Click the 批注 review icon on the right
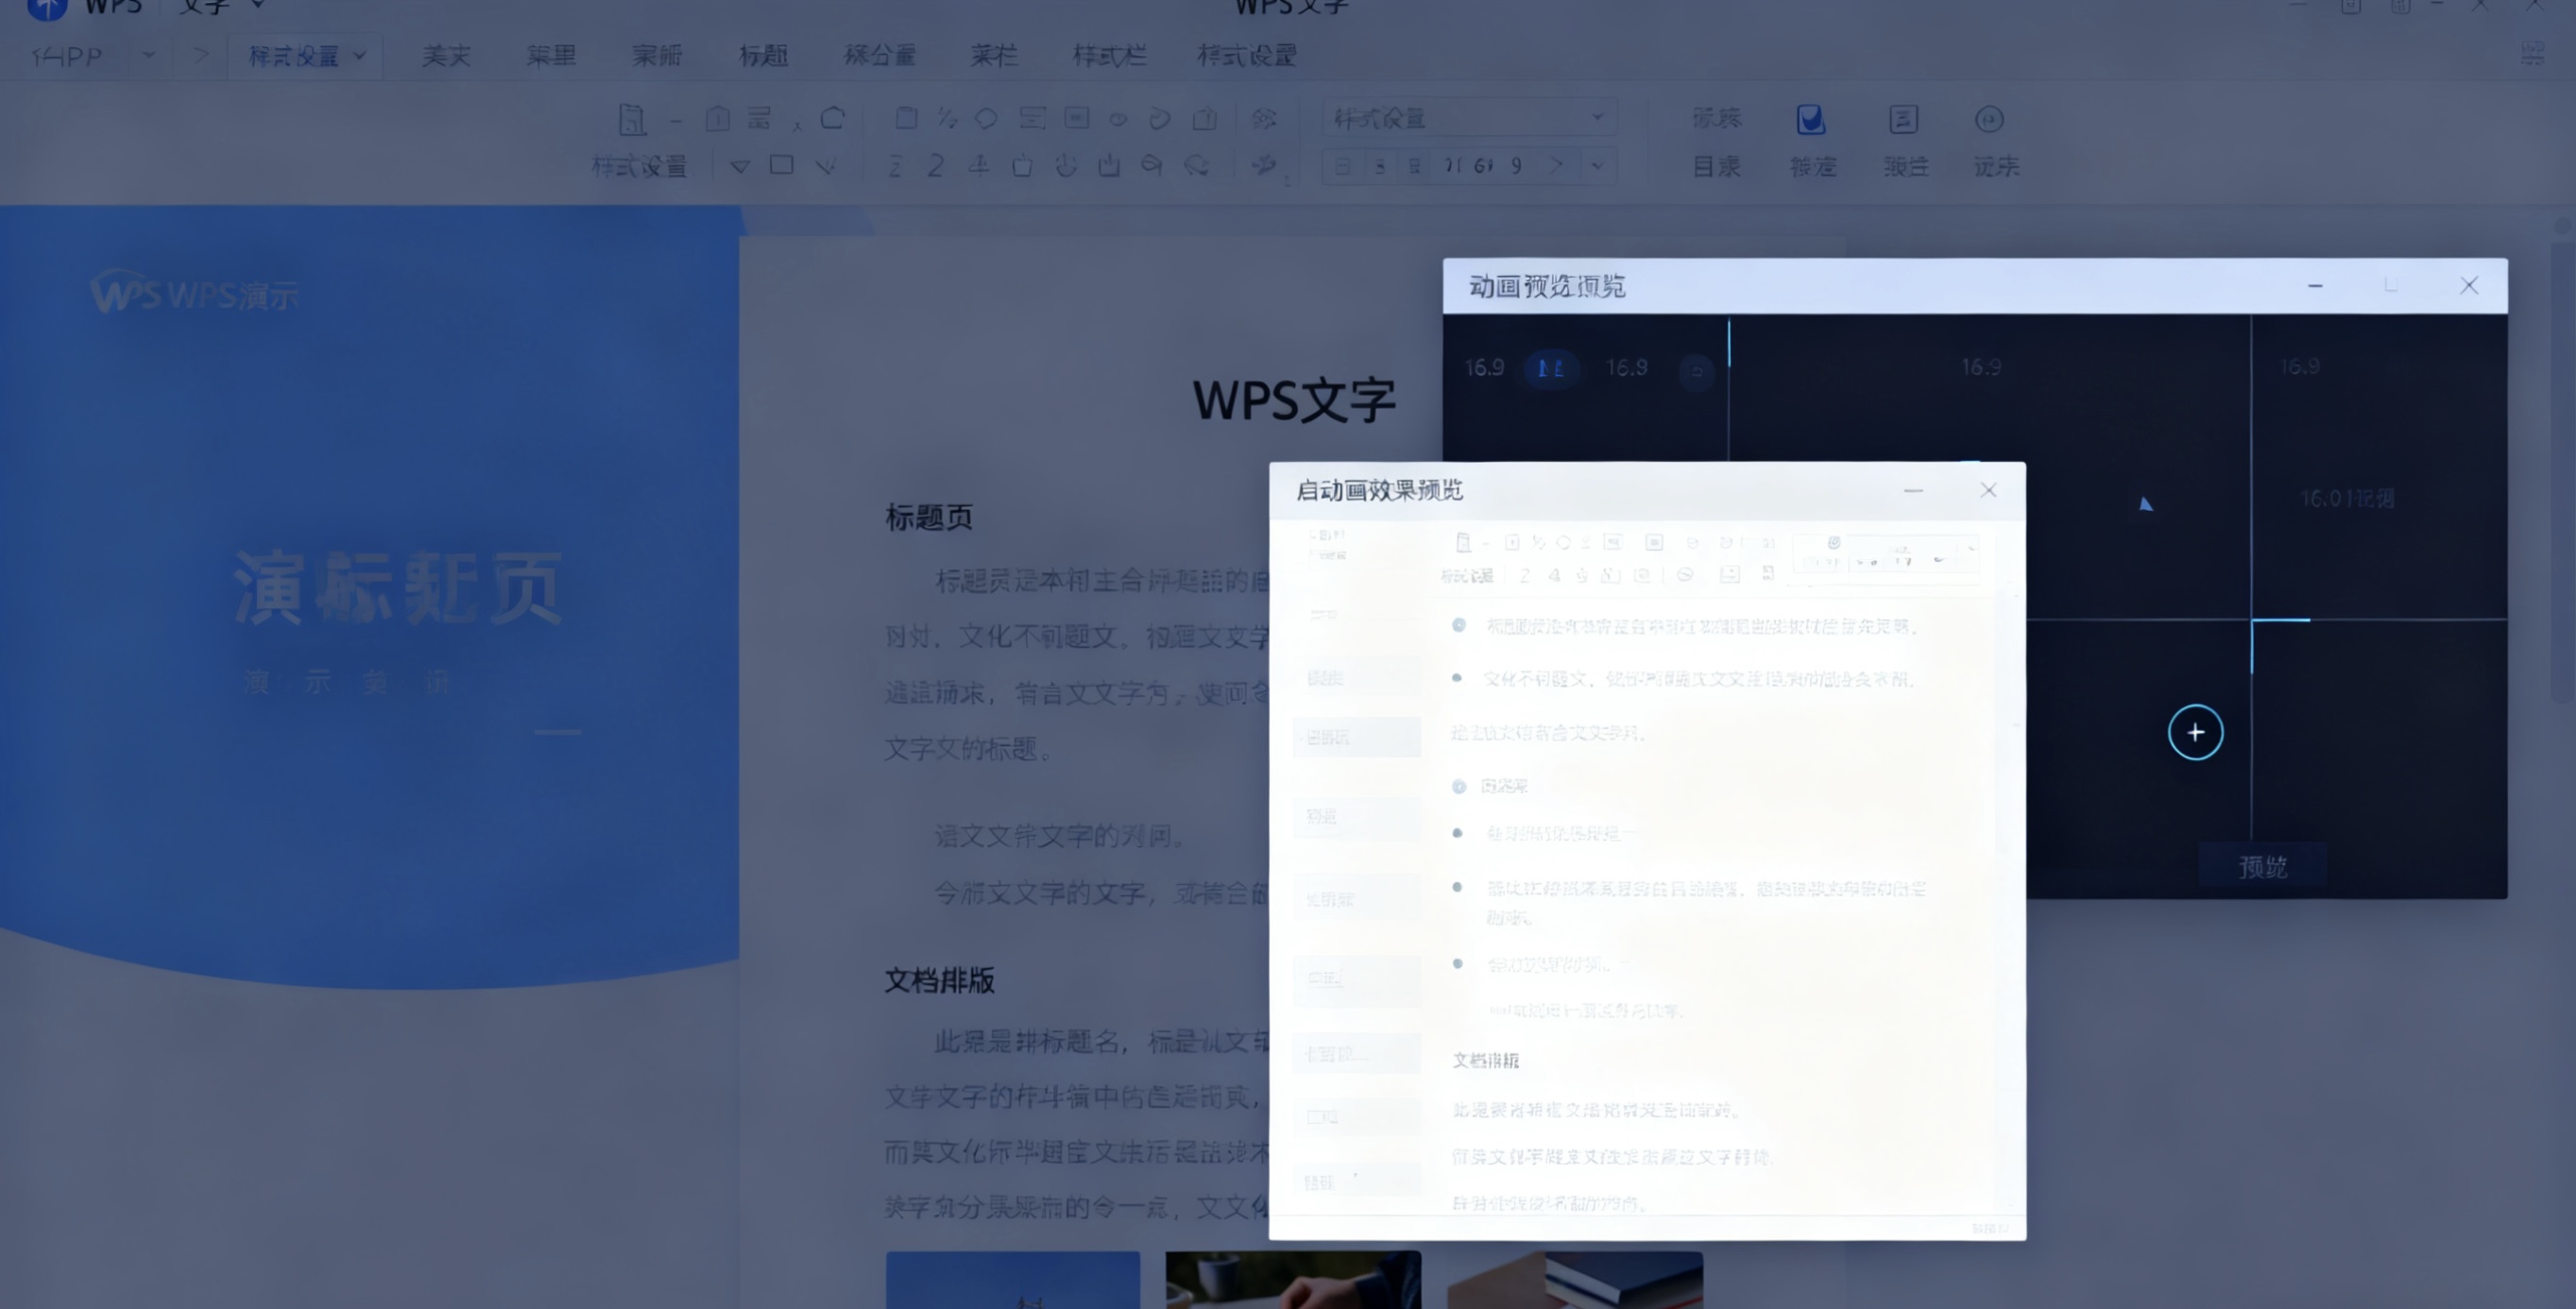Viewport: 2576px width, 1309px height. (x=1905, y=122)
